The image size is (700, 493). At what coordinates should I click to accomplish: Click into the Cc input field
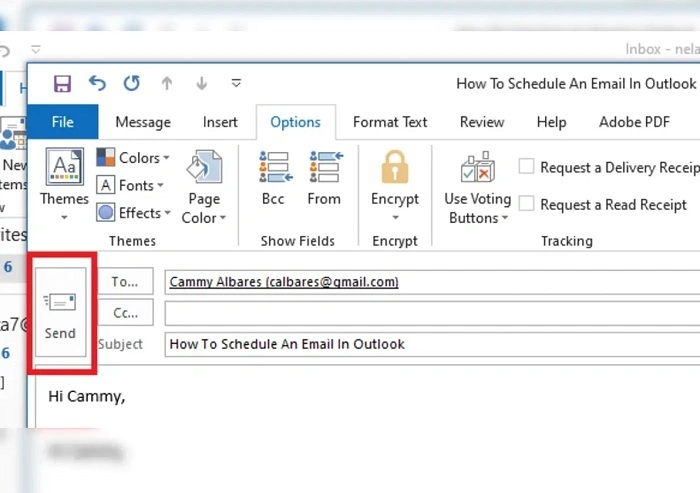pos(432,313)
